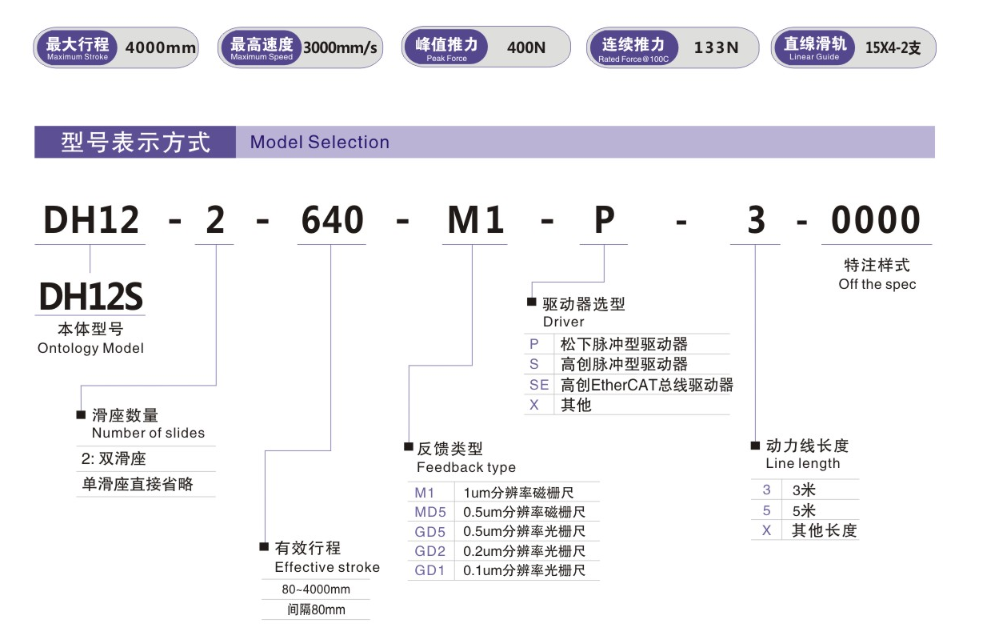986x624 pixels.
Task: Click the Ontology Model text
Action: (x=91, y=348)
